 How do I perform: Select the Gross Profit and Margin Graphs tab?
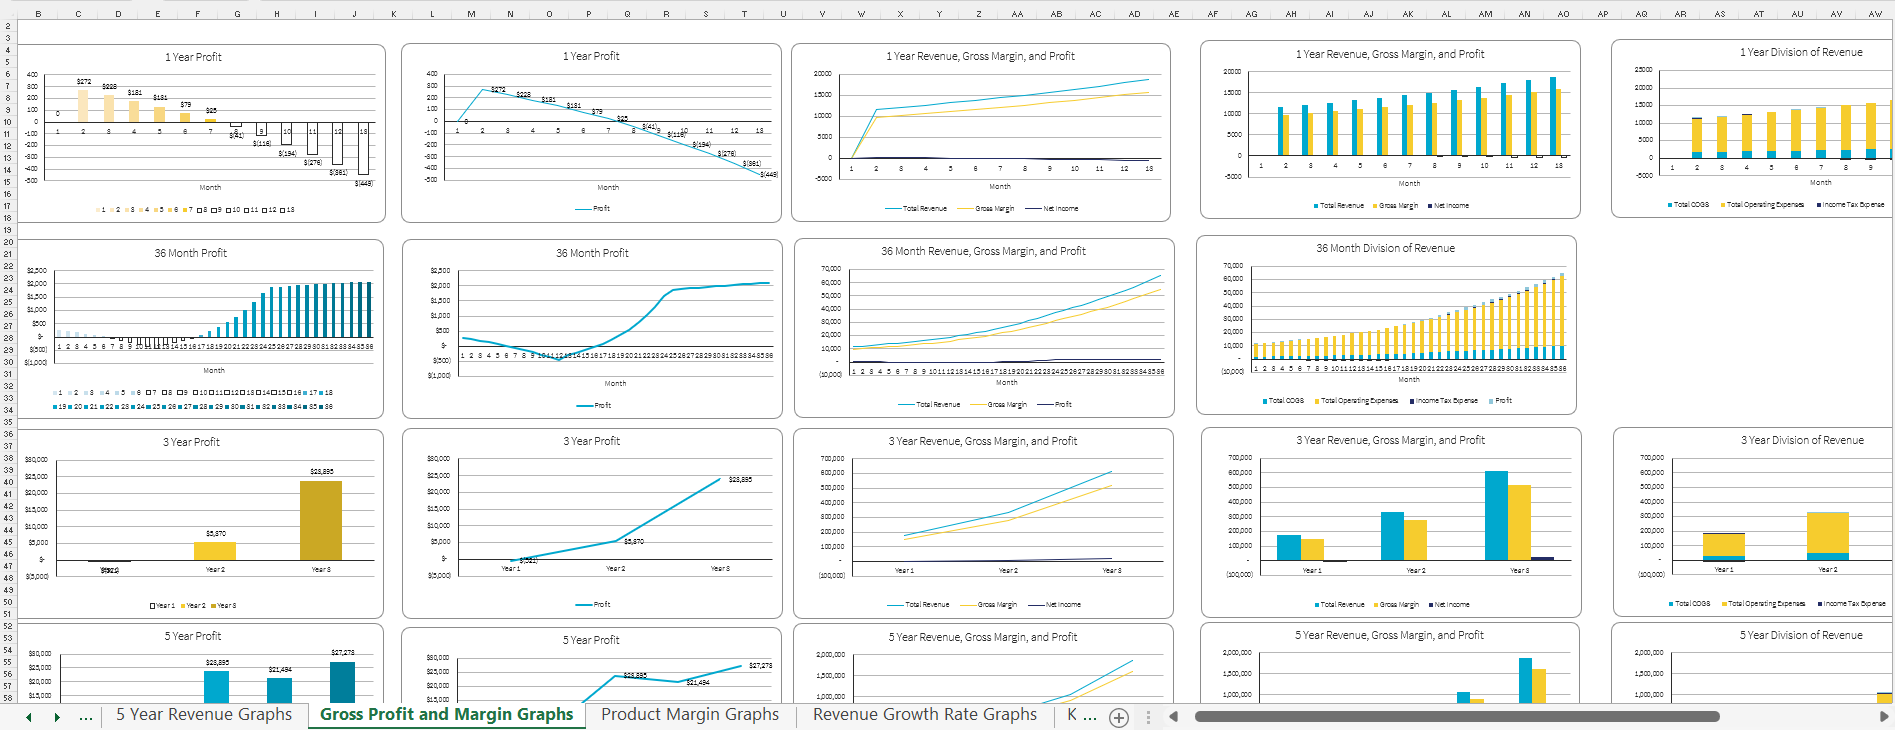(x=446, y=714)
